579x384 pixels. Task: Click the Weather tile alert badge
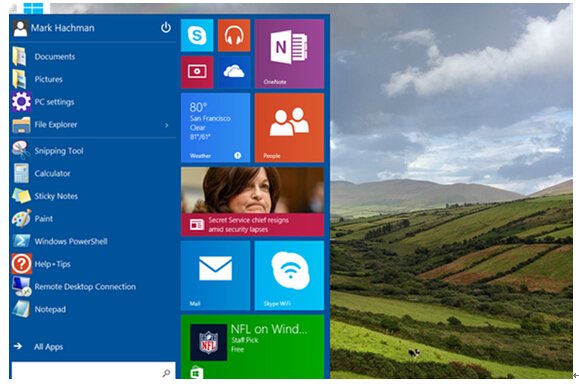tap(237, 155)
